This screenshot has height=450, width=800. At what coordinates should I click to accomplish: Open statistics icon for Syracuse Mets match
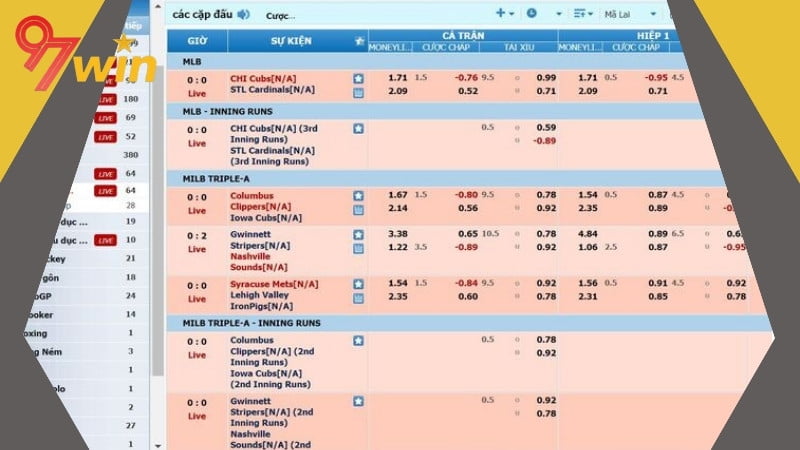click(x=358, y=298)
